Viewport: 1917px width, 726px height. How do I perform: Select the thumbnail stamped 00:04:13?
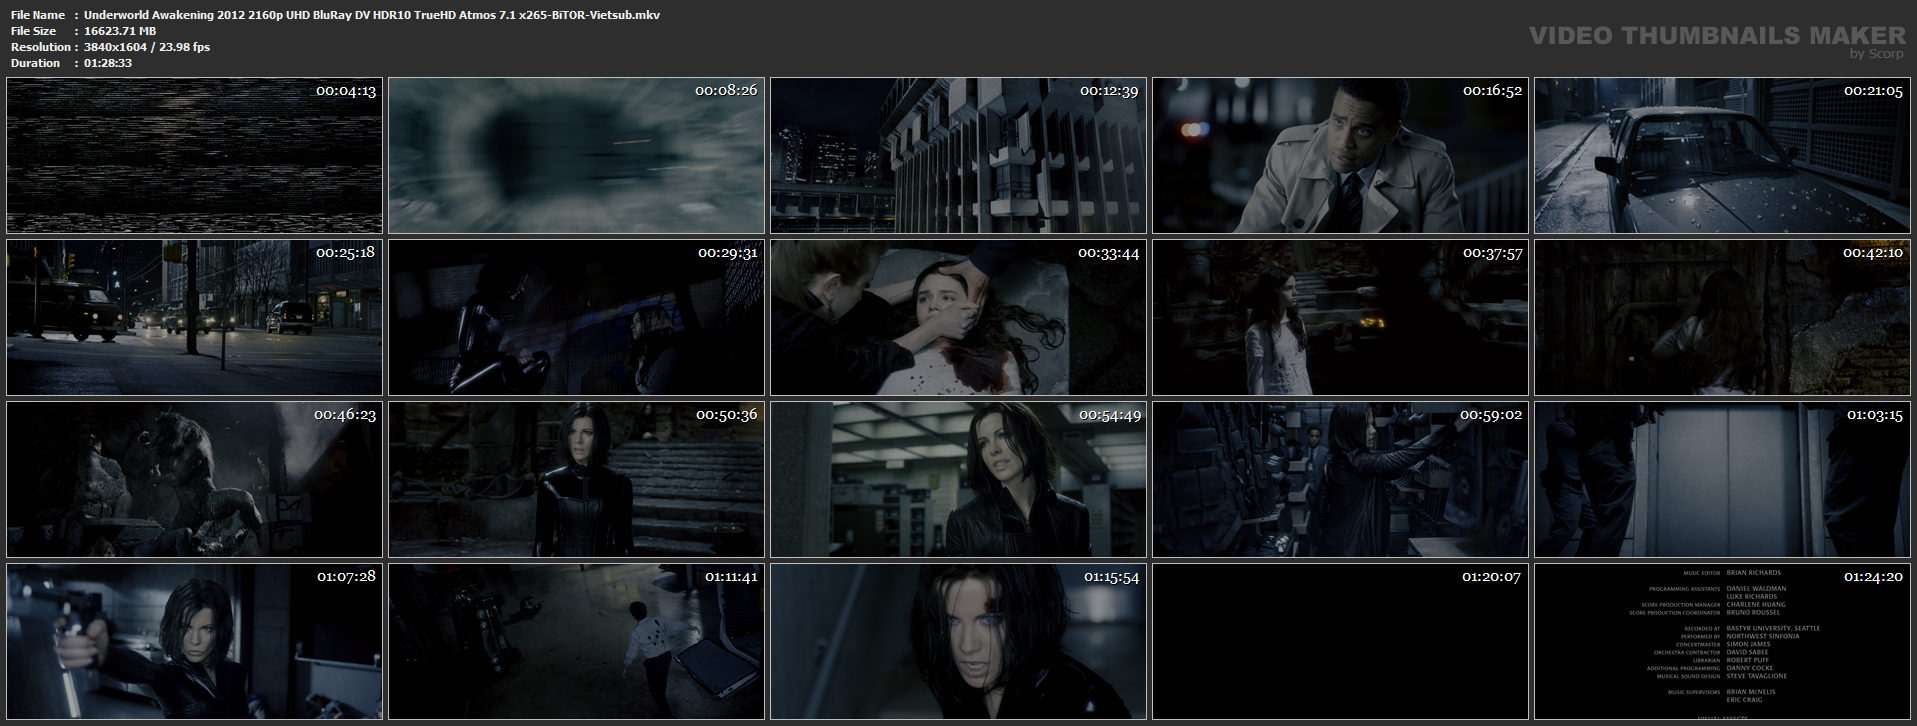pos(194,156)
